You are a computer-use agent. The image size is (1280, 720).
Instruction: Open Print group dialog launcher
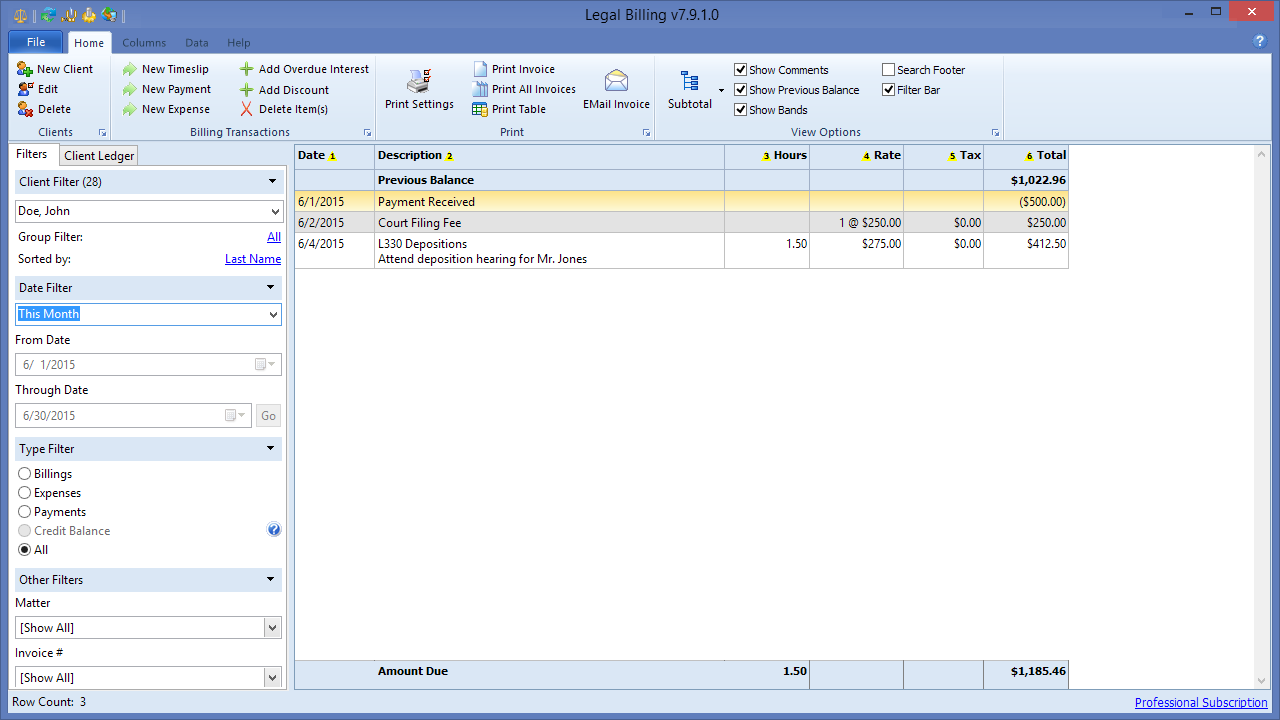[646, 133]
